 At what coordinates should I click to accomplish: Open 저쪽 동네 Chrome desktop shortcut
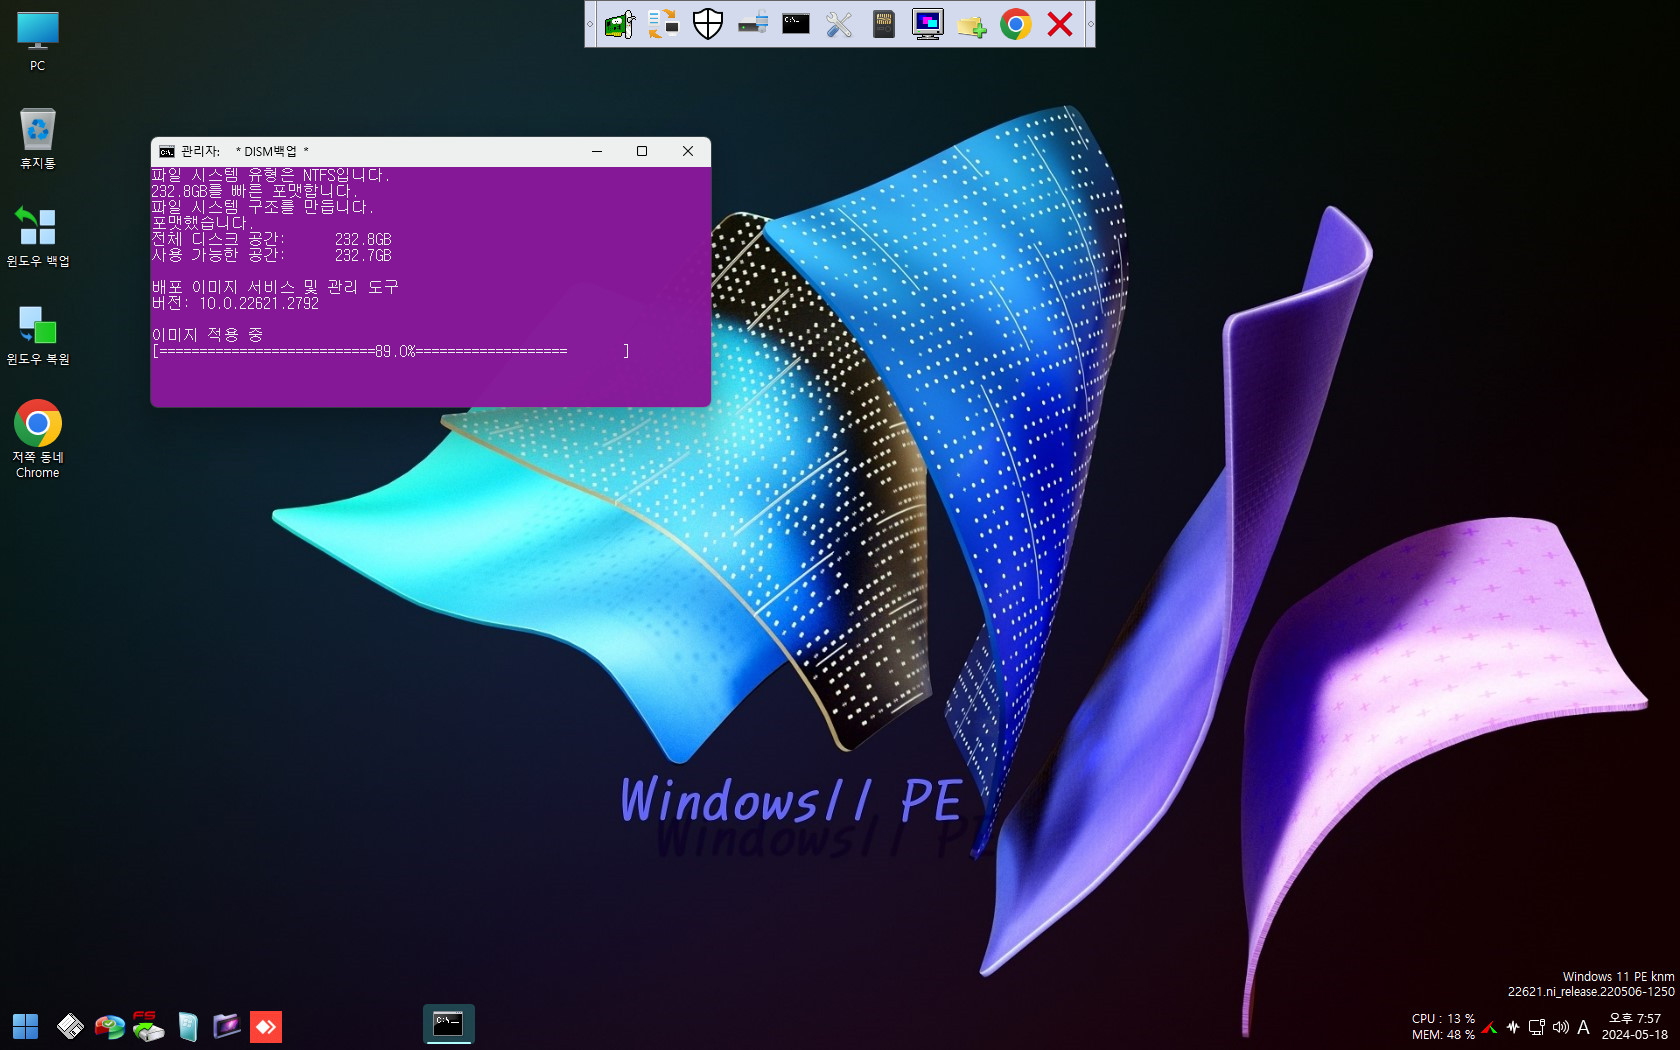[38, 439]
